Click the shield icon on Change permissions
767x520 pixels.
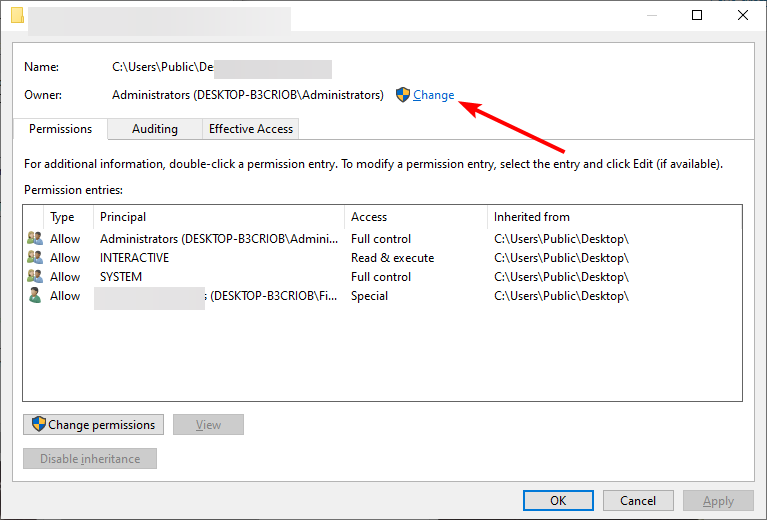coord(38,425)
